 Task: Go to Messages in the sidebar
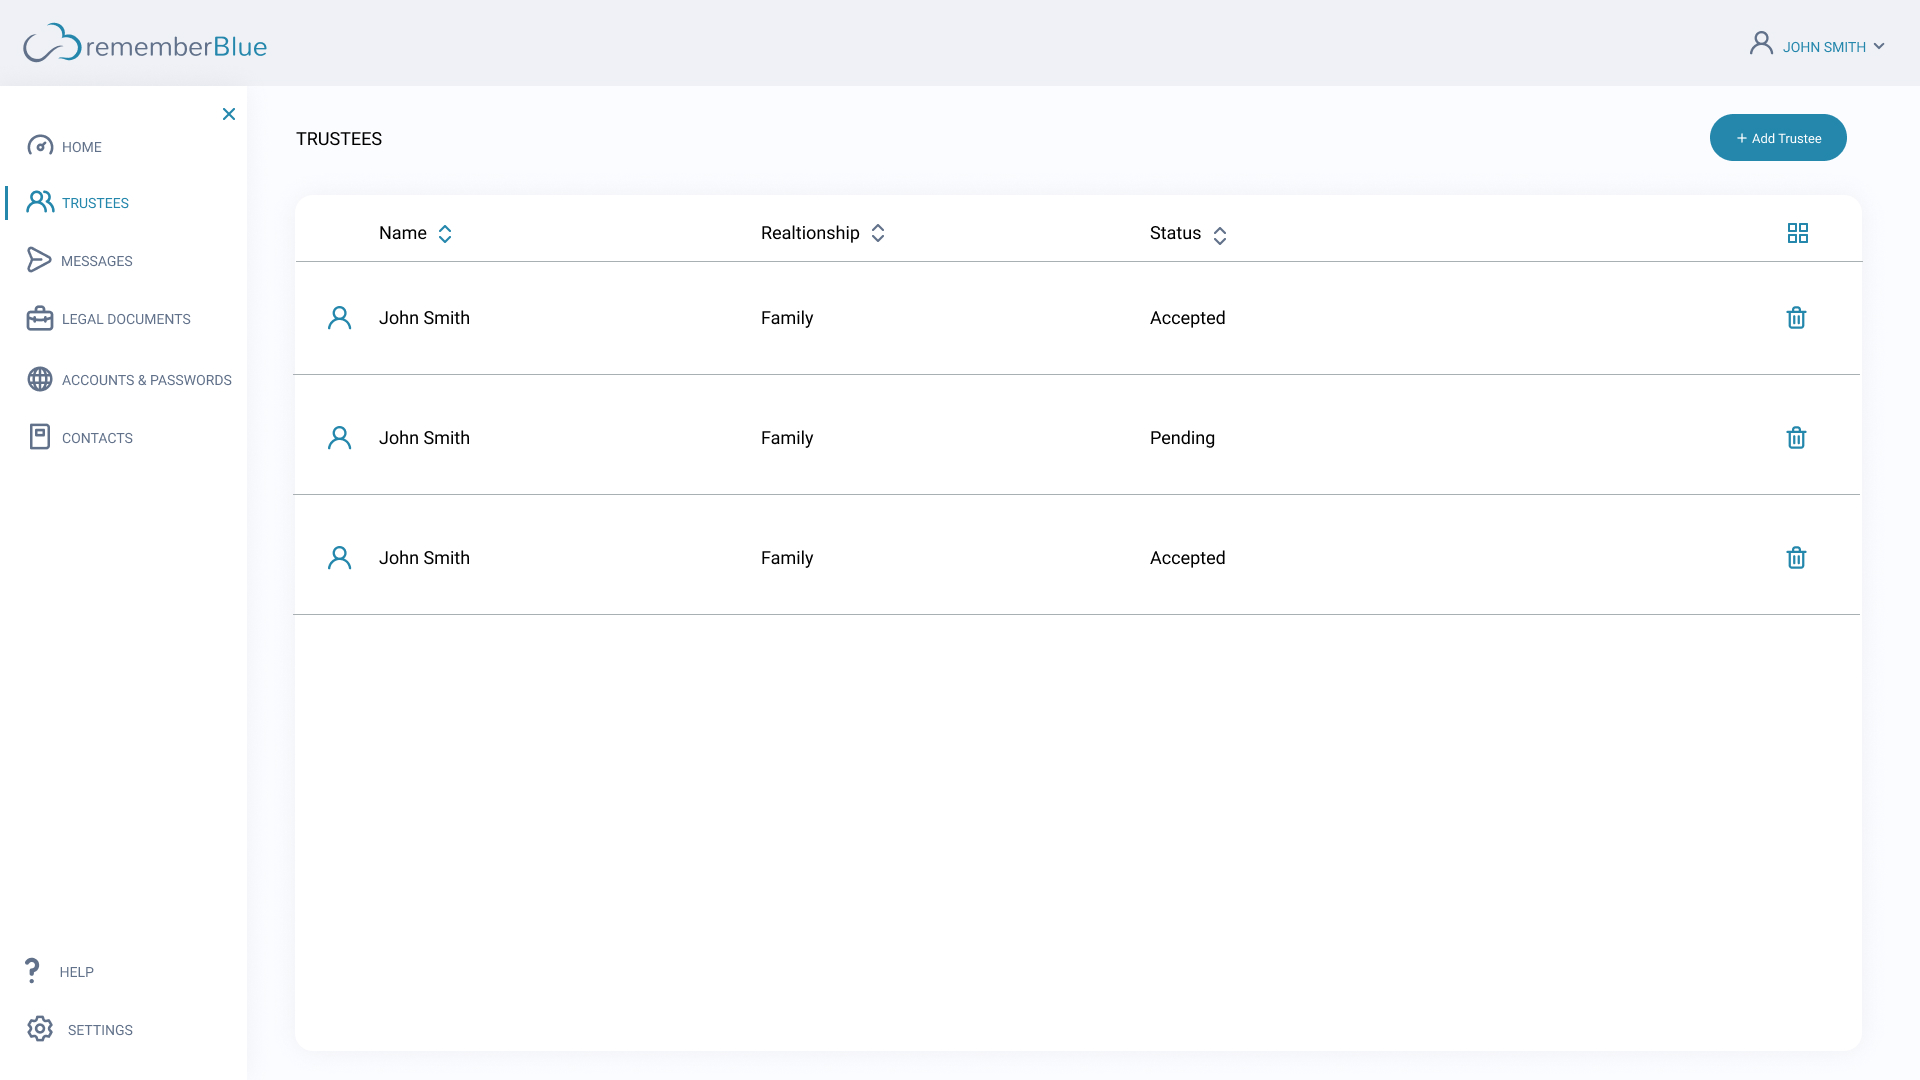(x=96, y=261)
